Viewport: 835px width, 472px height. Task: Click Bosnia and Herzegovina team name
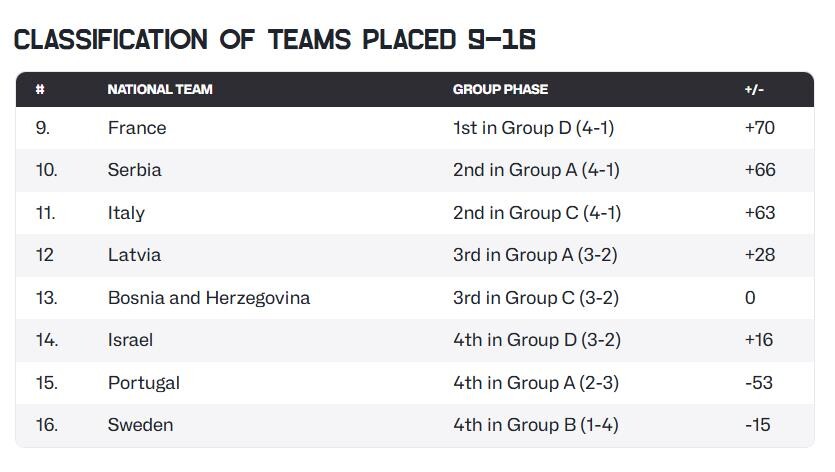(208, 298)
